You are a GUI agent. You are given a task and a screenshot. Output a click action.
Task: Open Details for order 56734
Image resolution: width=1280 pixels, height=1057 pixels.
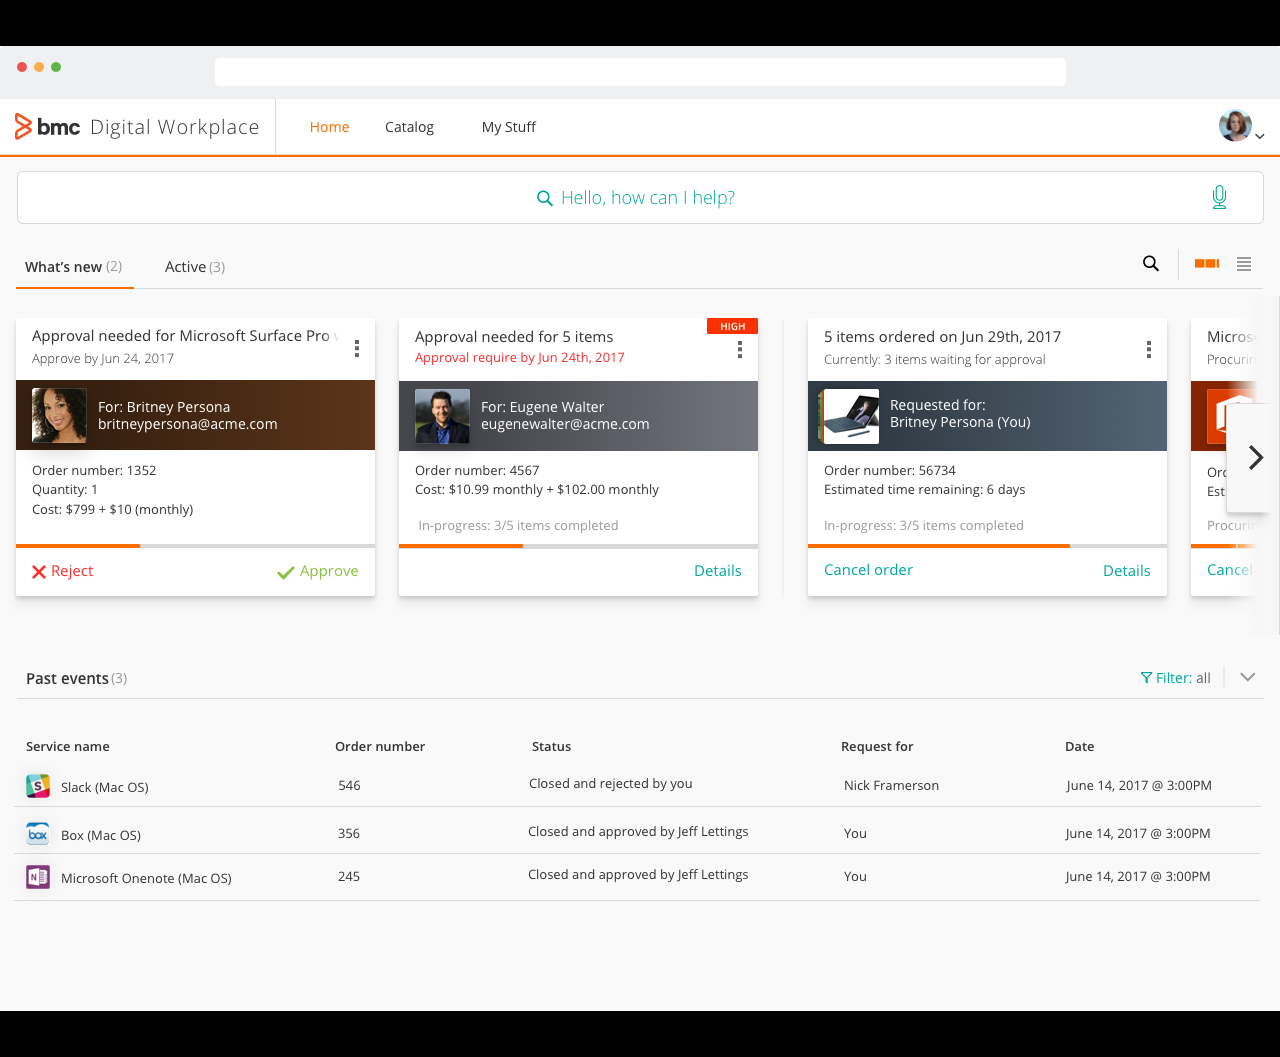[1127, 571]
